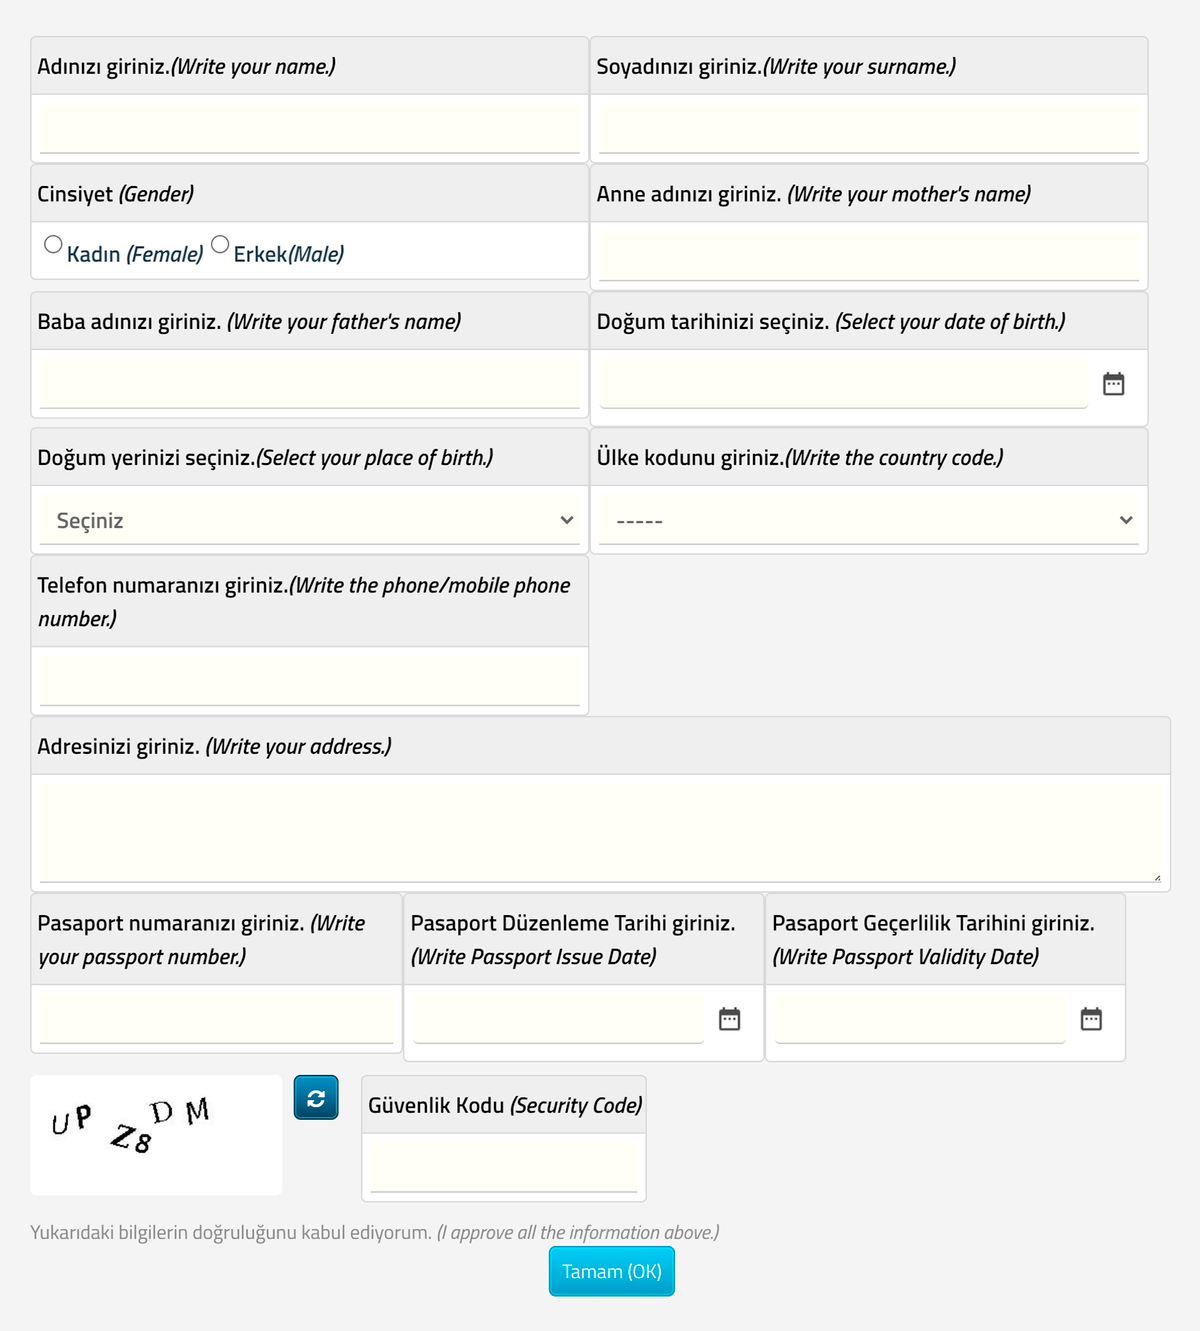Image resolution: width=1200 pixels, height=1331 pixels.
Task: Focus the passport number input field
Action: point(217,1017)
